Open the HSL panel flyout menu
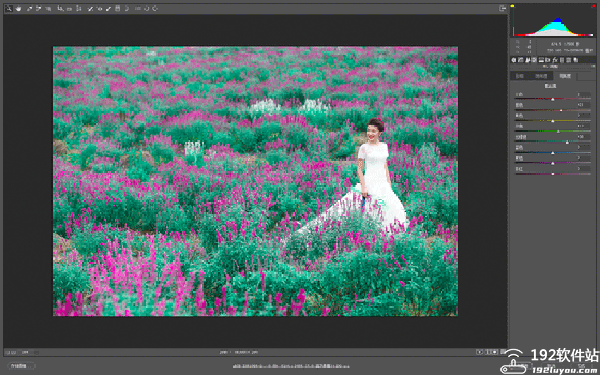The width and height of the screenshot is (600, 375). pos(593,66)
